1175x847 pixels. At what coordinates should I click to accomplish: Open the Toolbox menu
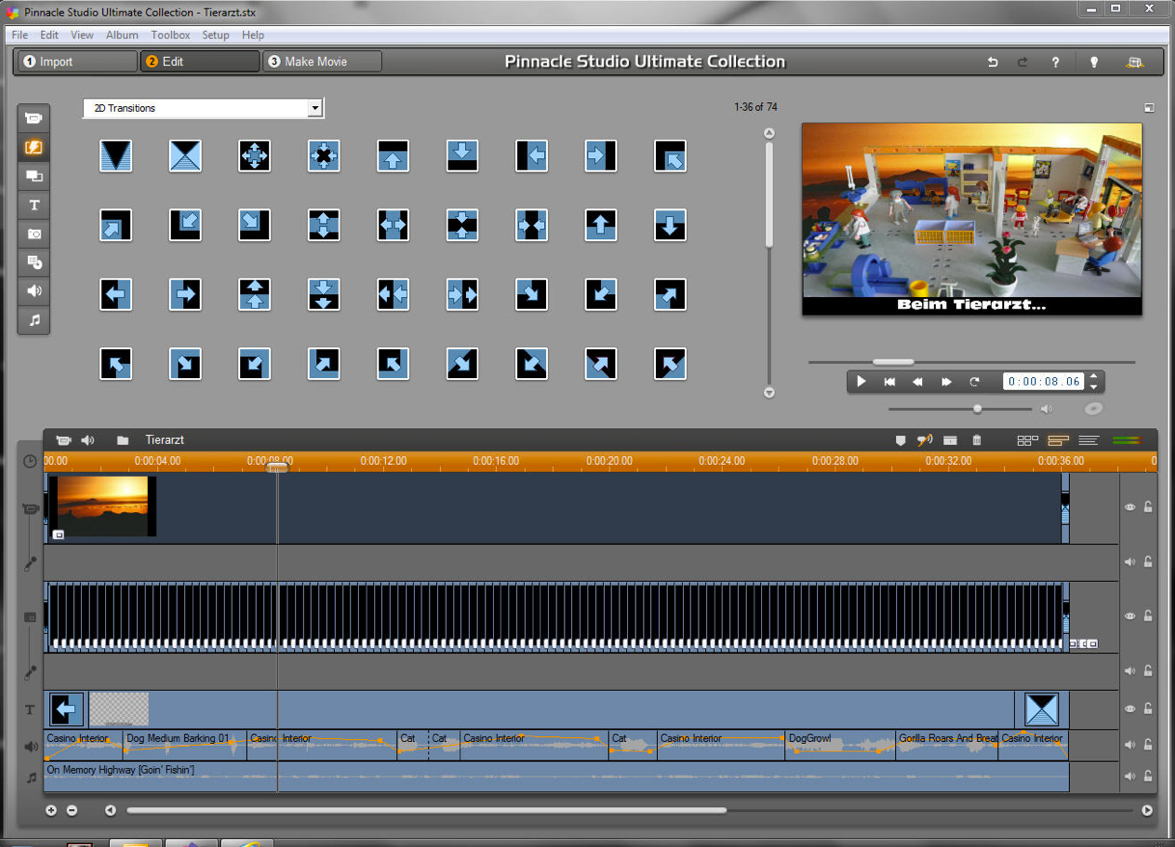tap(170, 35)
